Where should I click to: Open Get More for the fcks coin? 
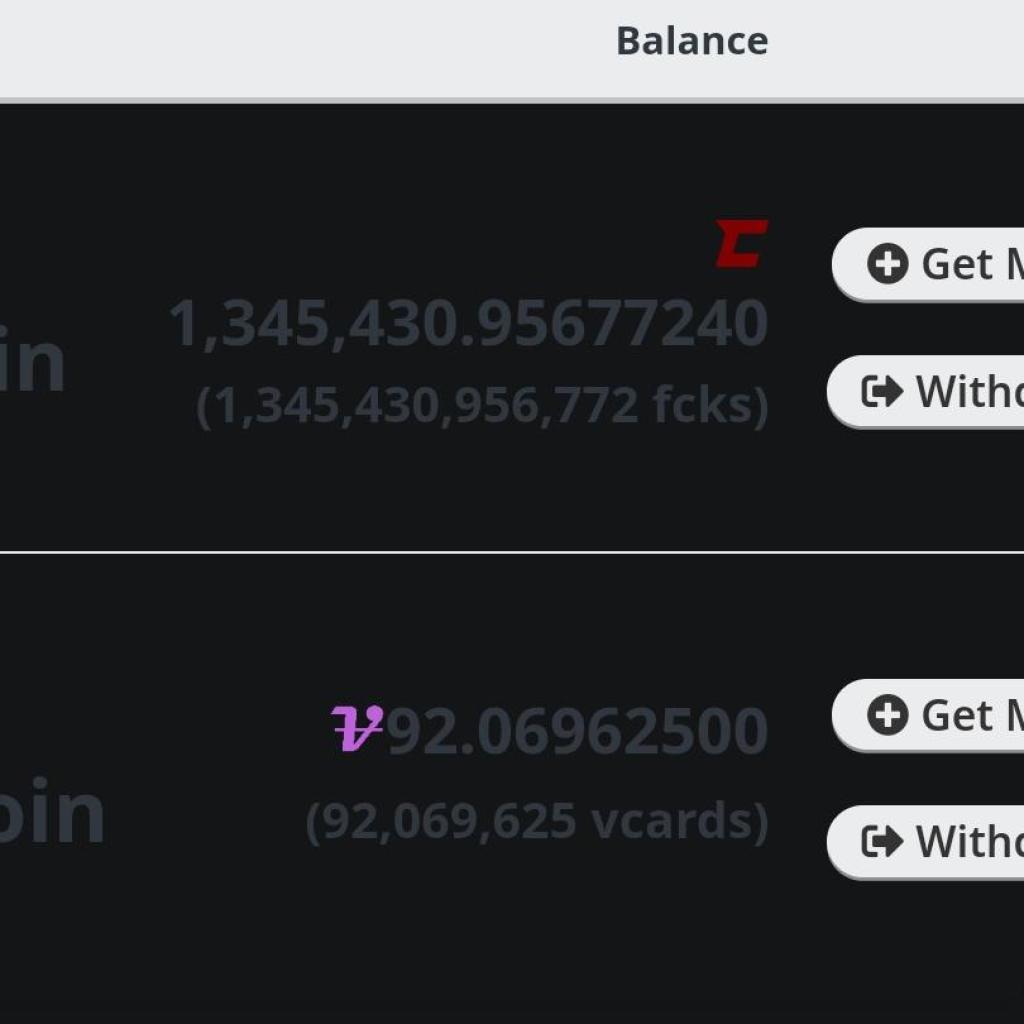pos(928,264)
